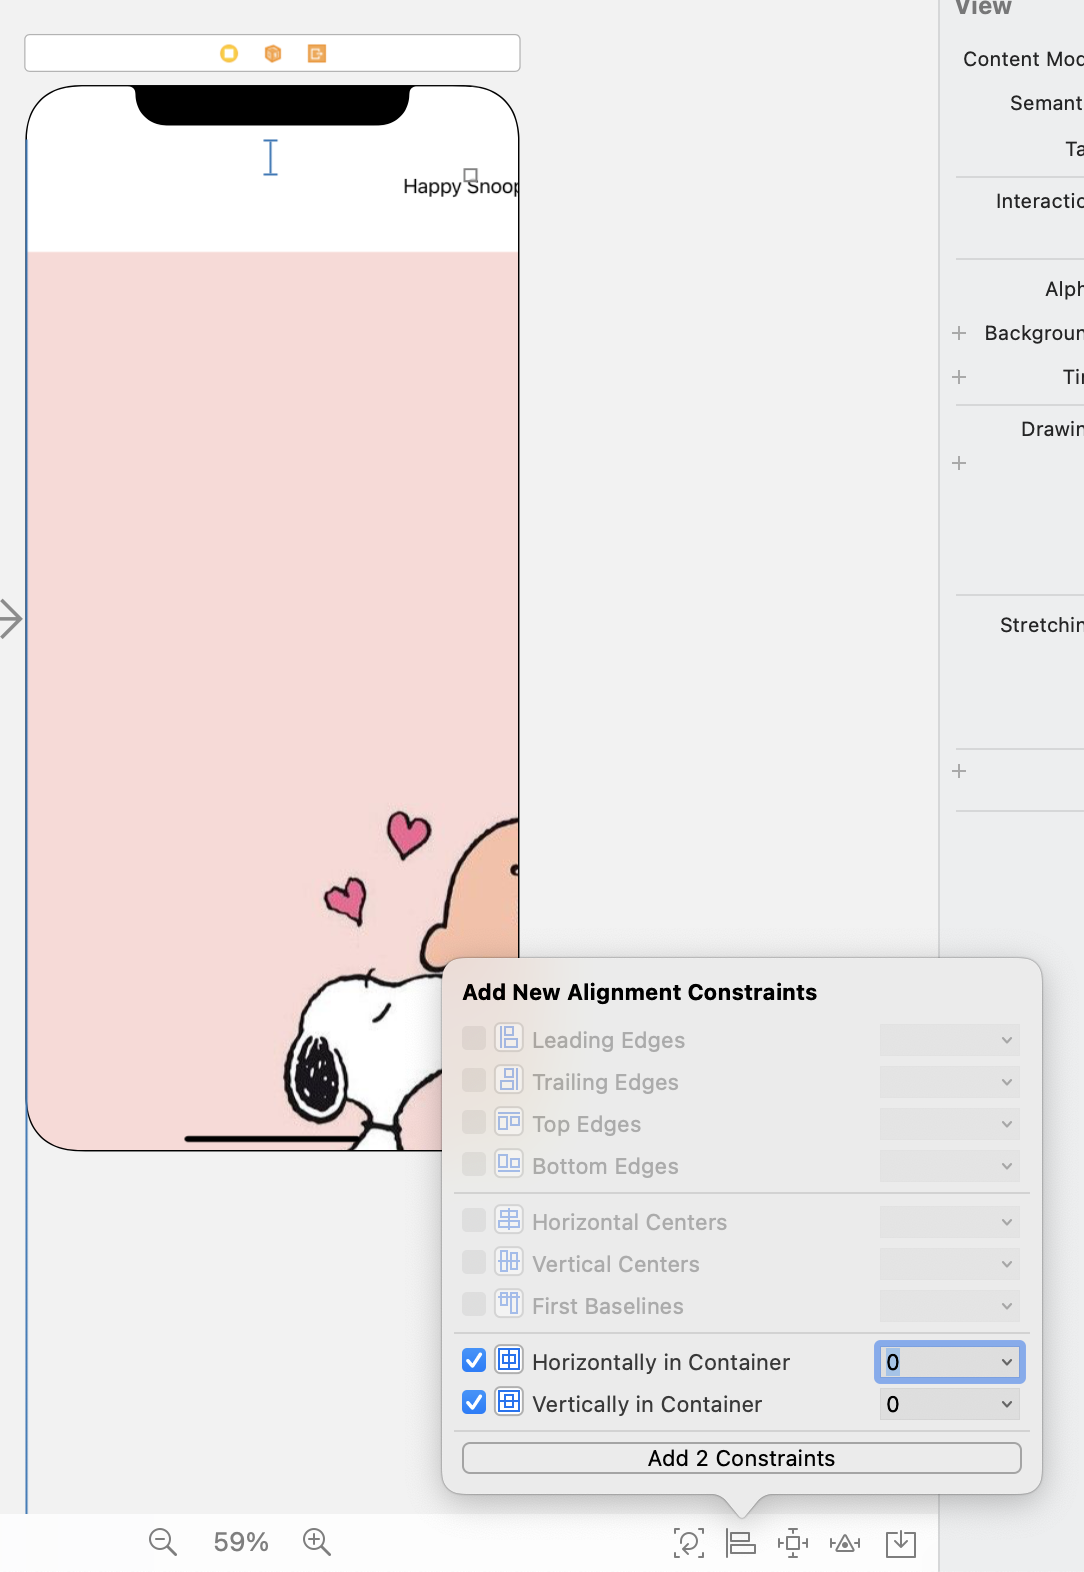The width and height of the screenshot is (1084, 1572).
Task: Open the Align constraints button
Action: coord(741,1543)
